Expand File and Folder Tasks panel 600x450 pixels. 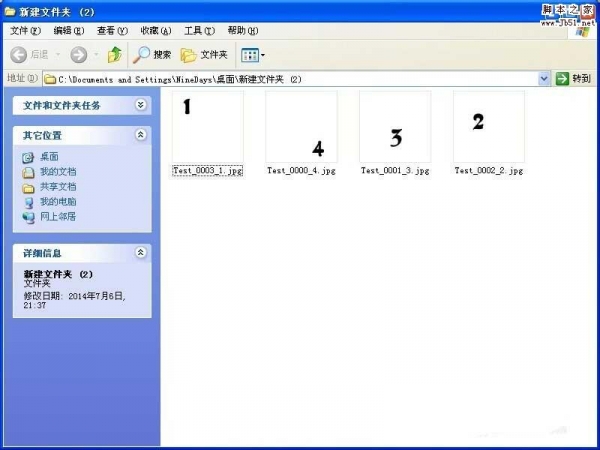tap(141, 104)
